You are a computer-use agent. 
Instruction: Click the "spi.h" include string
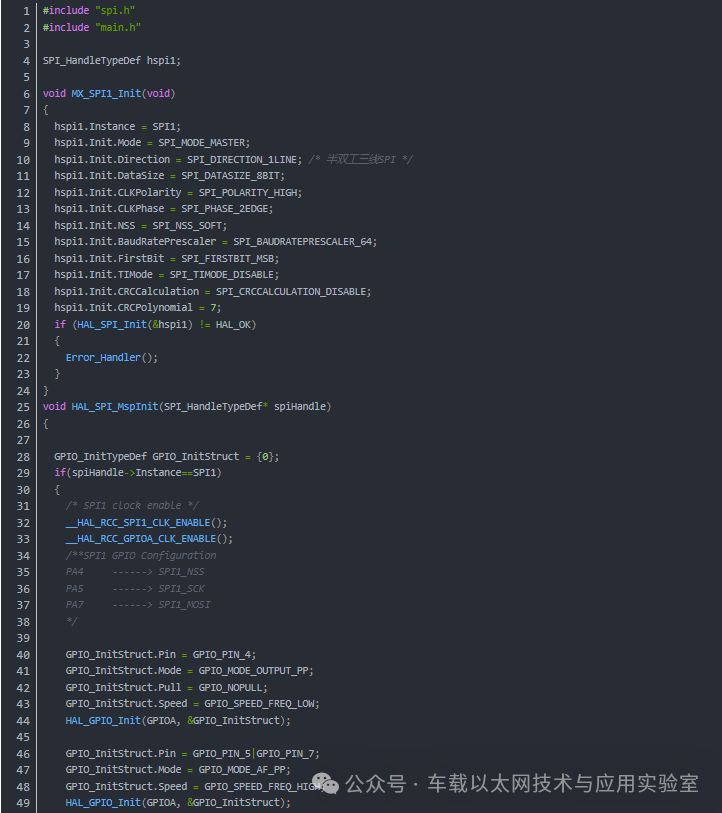click(115, 10)
